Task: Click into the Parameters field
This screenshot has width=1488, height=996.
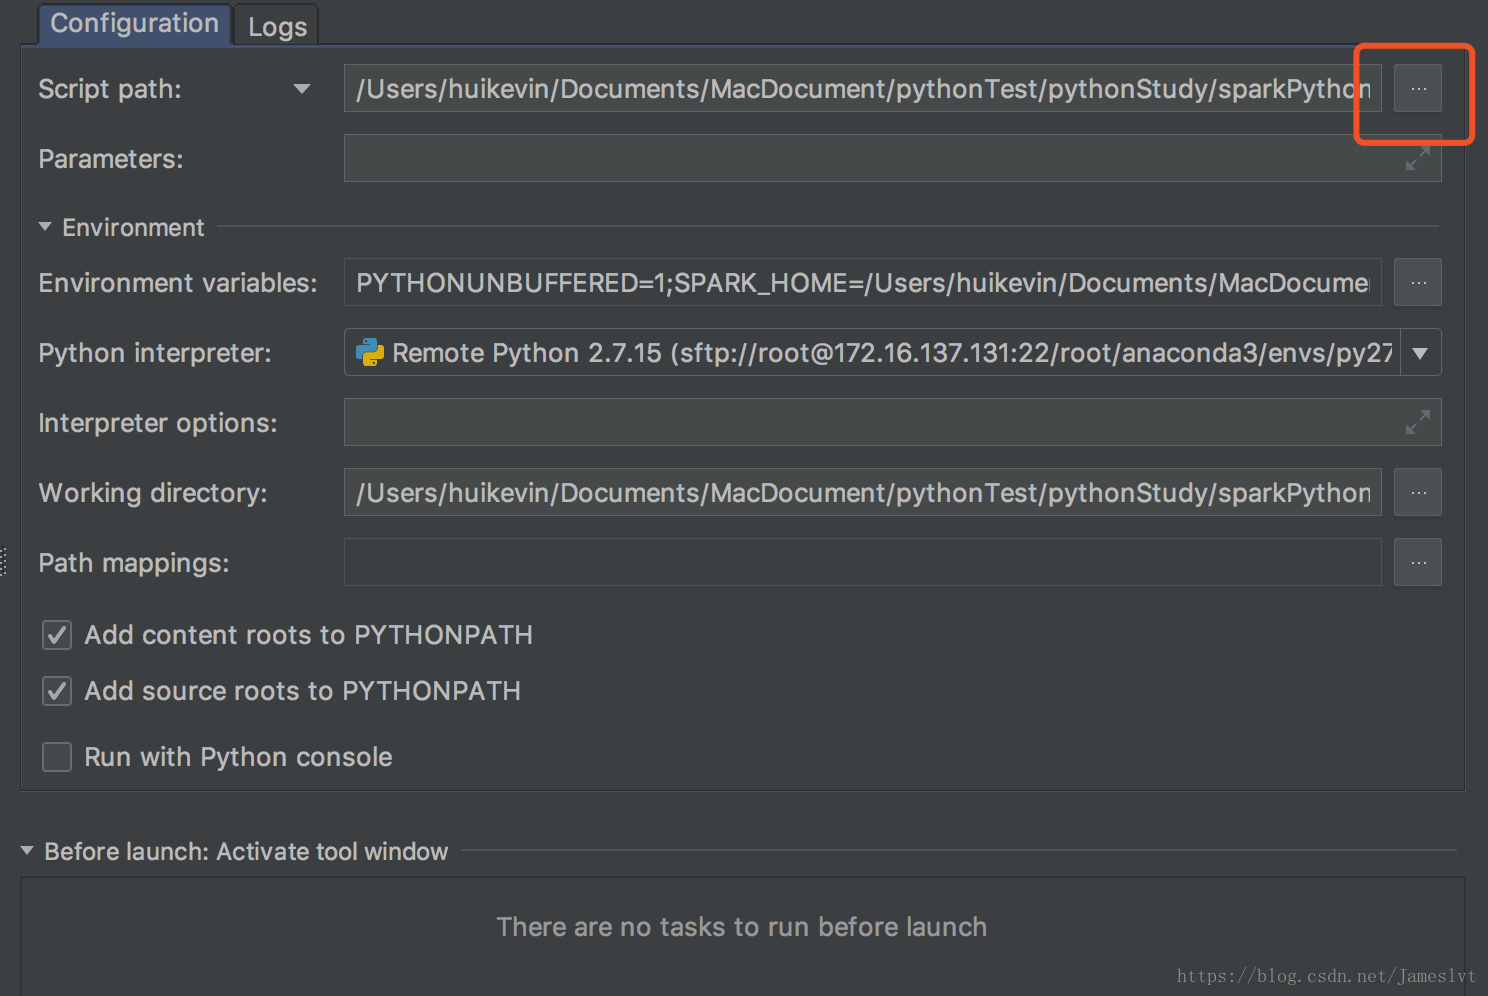Action: click(x=892, y=158)
